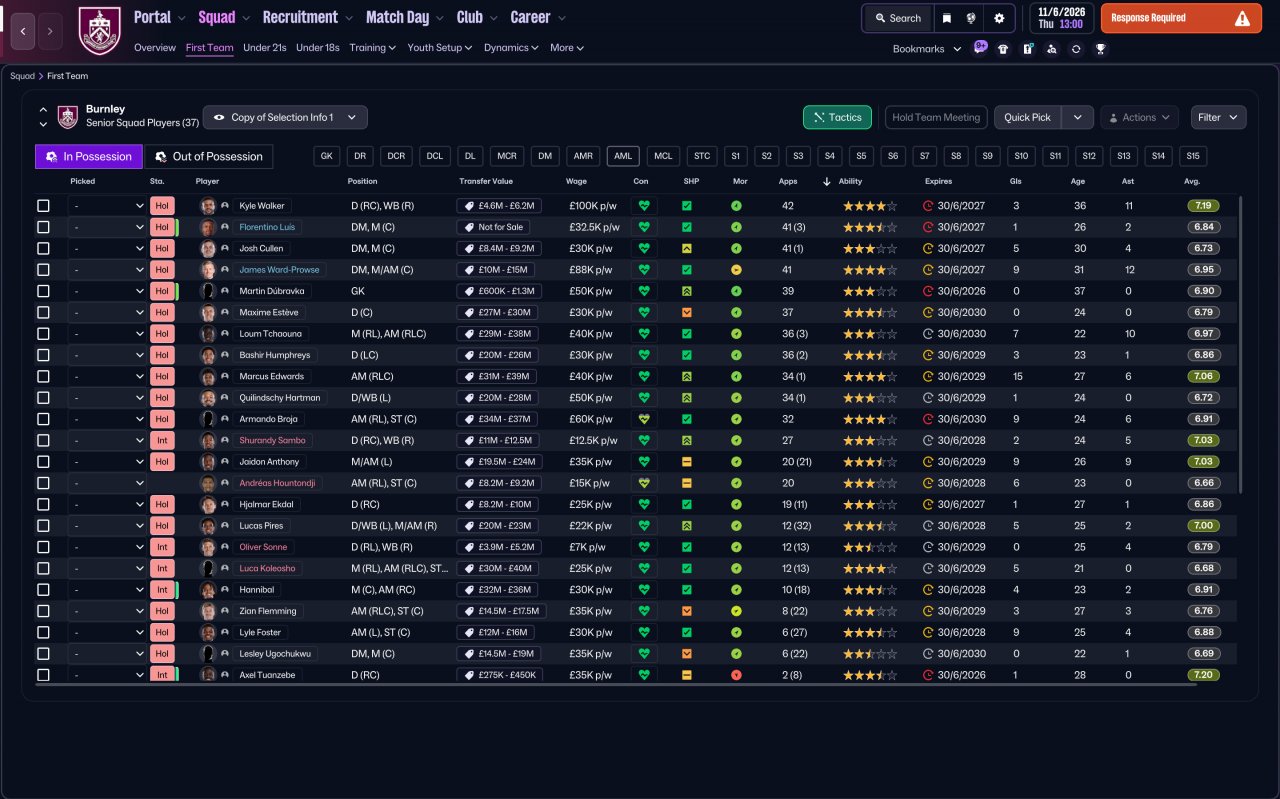The width and height of the screenshot is (1280, 799).
Task: Open the Recruitment menu
Action: pyautogui.click(x=308, y=17)
